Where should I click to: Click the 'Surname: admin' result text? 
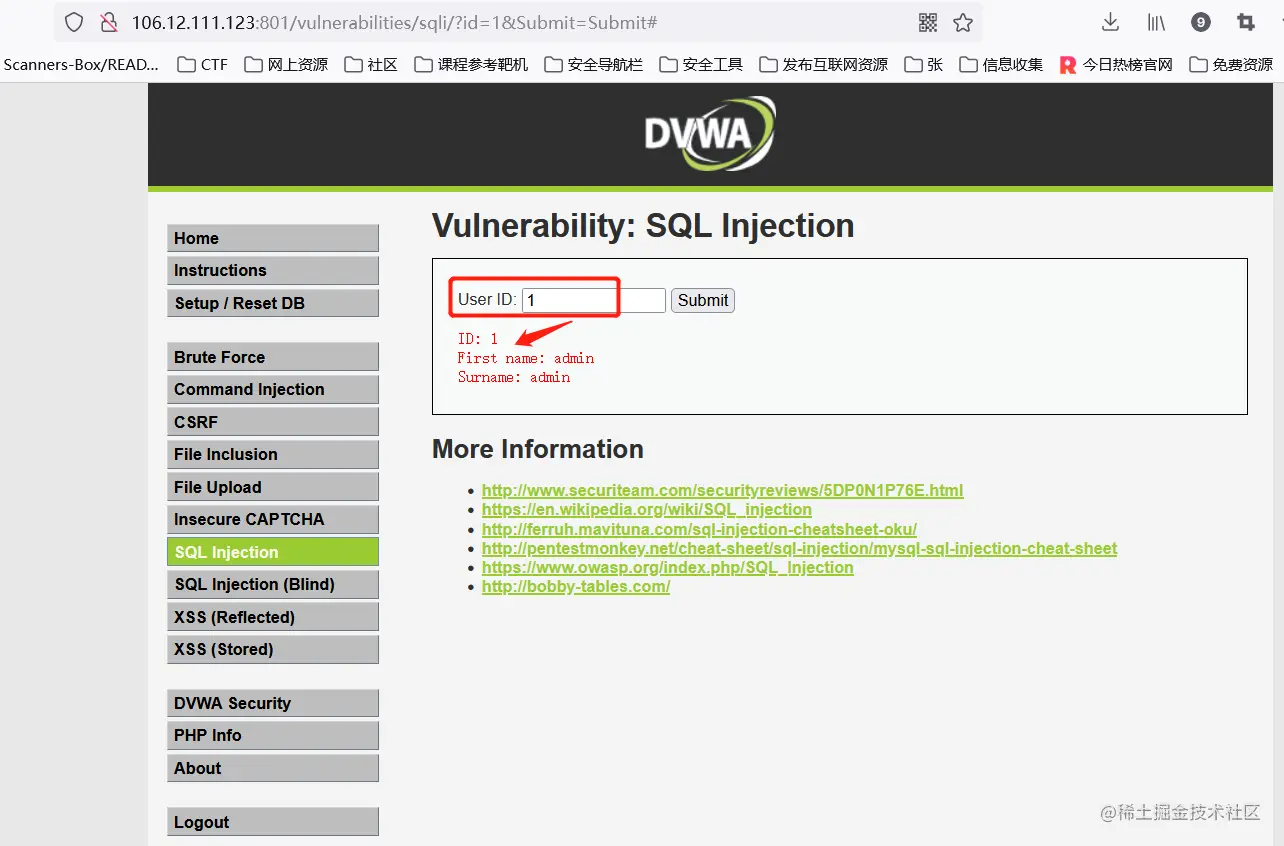tap(514, 377)
